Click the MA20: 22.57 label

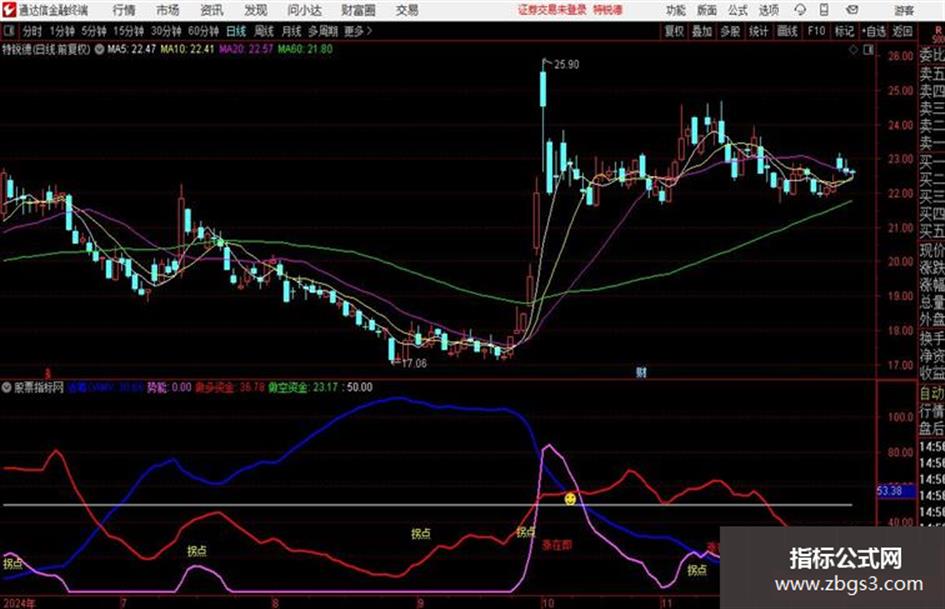[x=246, y=49]
